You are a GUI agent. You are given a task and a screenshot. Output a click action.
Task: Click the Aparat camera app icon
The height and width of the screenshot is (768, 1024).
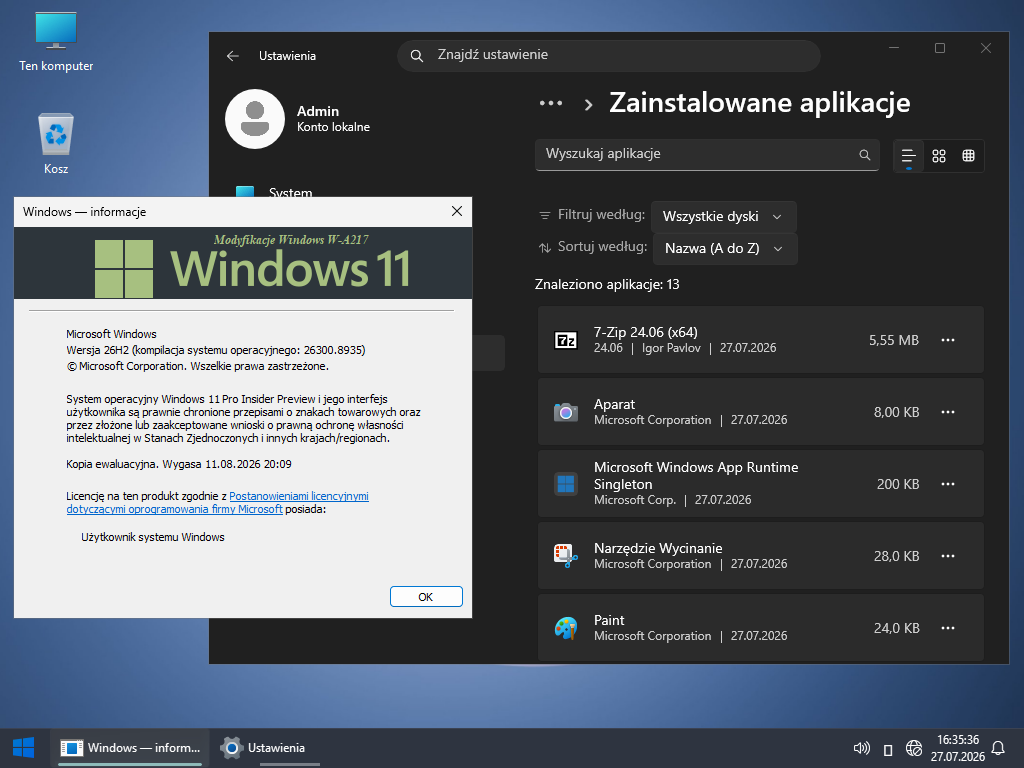point(566,412)
